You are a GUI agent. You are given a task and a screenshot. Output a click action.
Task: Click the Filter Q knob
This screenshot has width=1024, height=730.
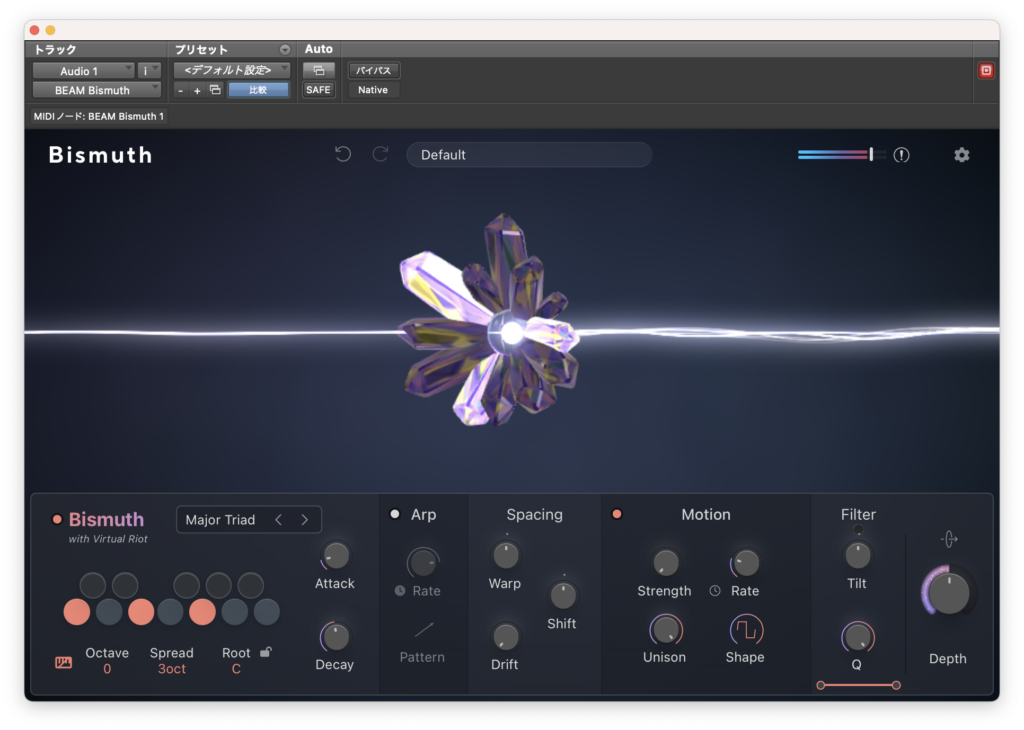coord(857,637)
